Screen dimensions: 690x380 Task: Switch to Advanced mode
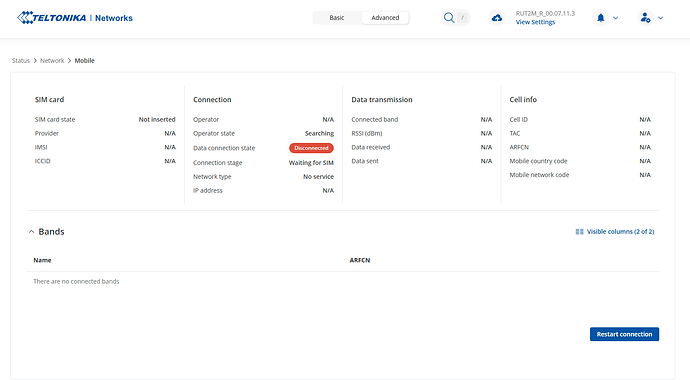pos(385,18)
